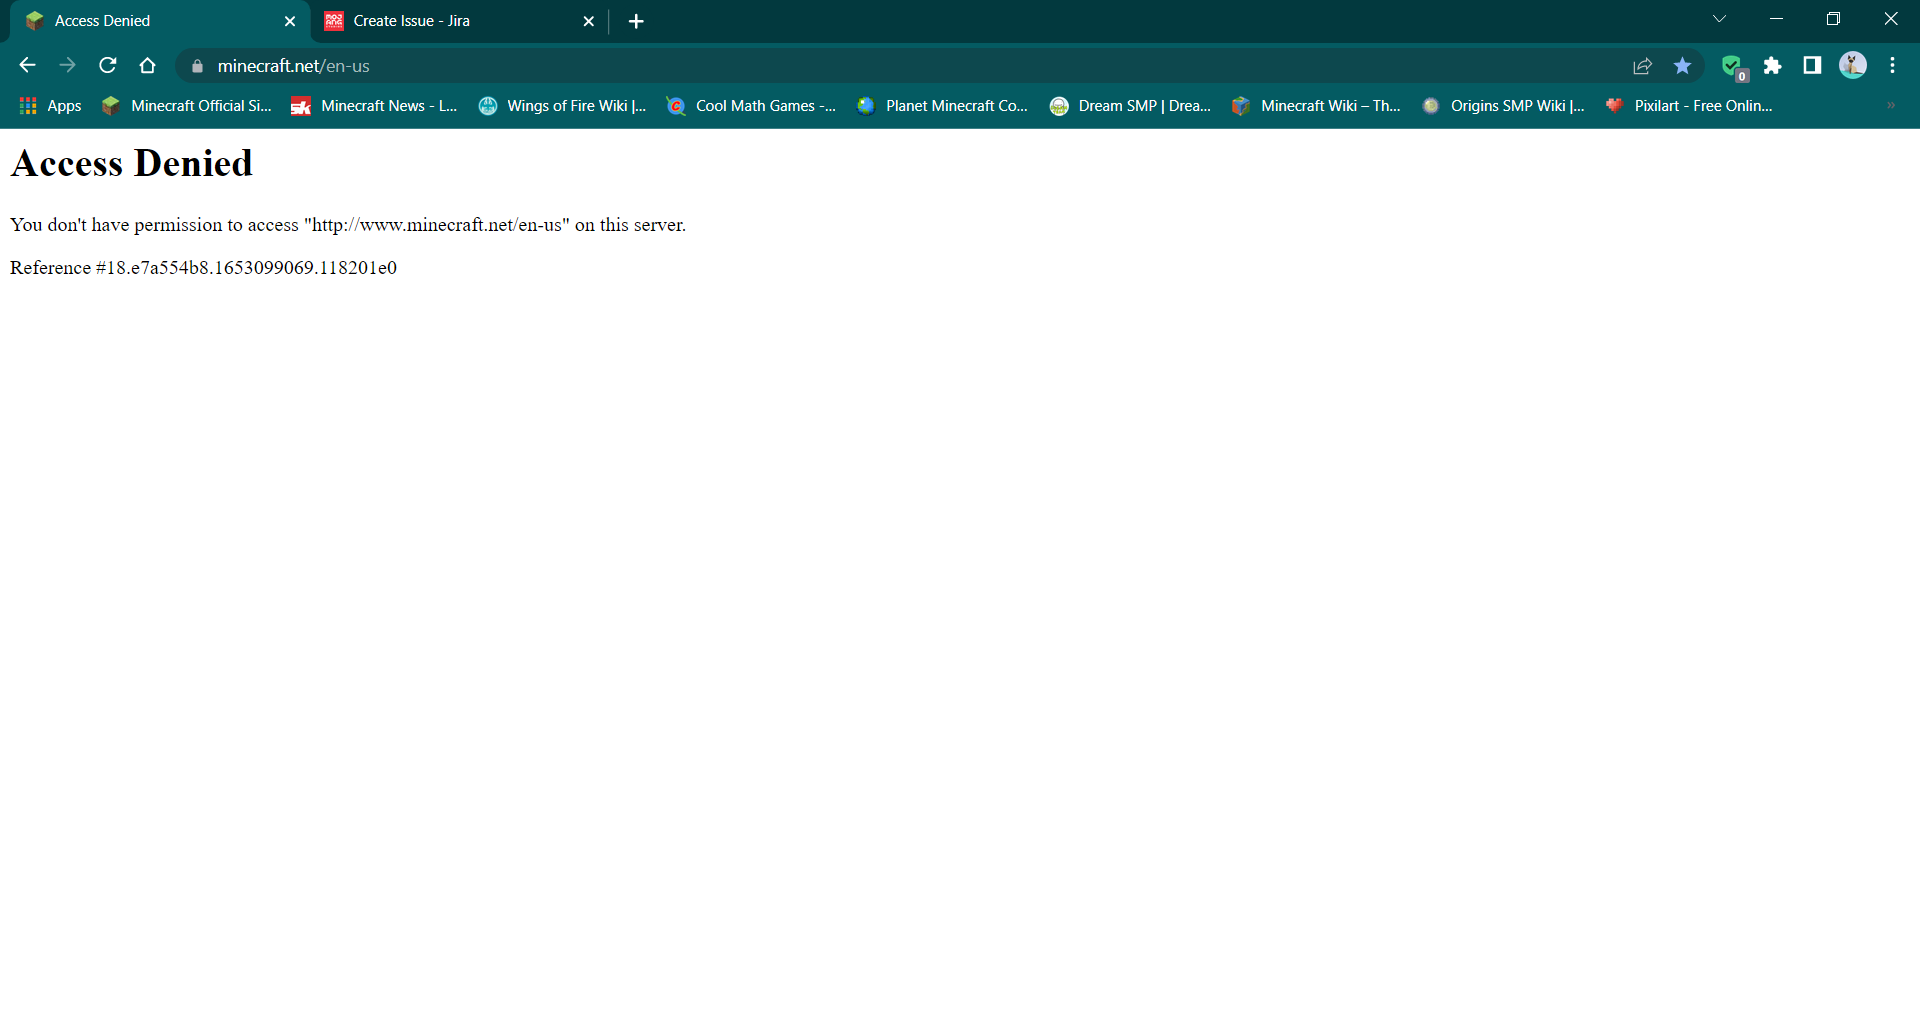Reload the Access Denied page
The height and width of the screenshot is (1020, 1920).
pyautogui.click(x=108, y=66)
